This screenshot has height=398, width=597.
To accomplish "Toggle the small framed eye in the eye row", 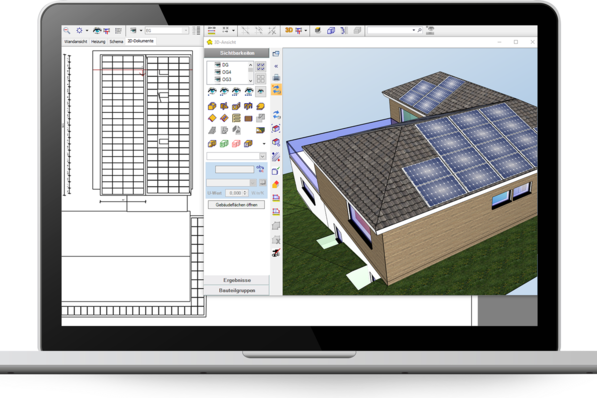I will pos(260,91).
